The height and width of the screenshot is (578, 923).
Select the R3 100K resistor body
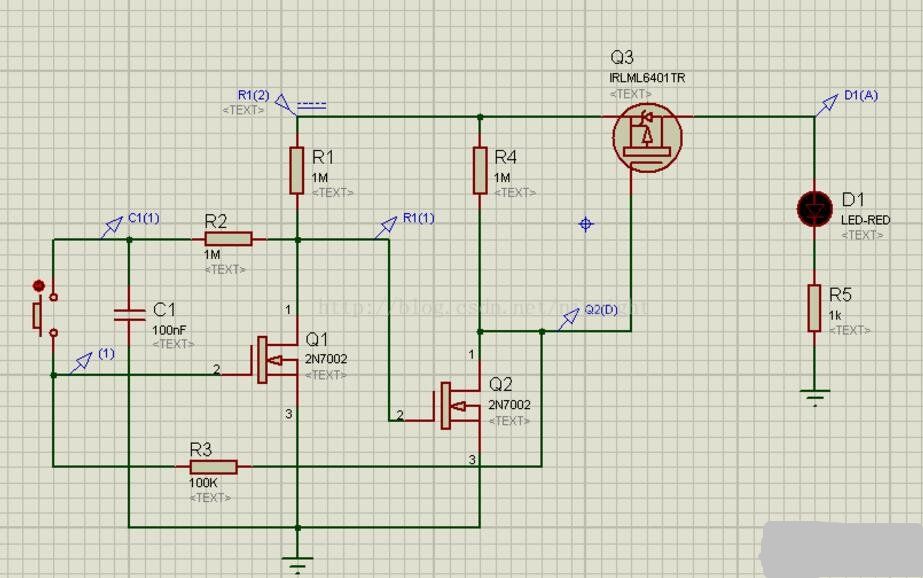[213, 467]
